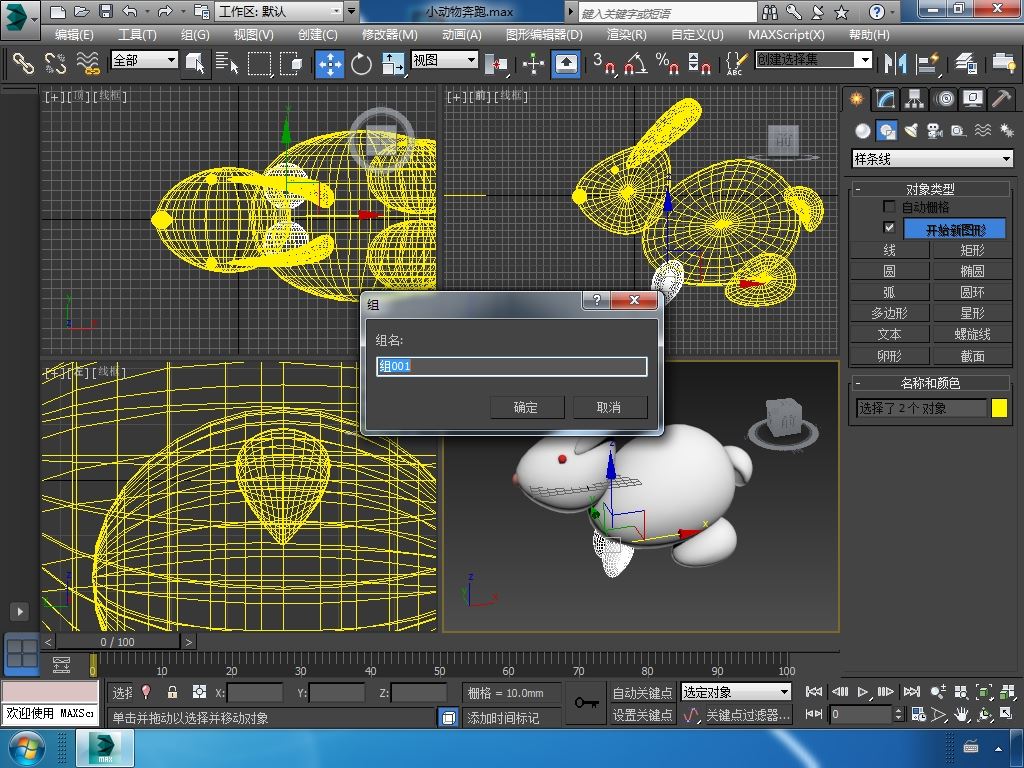Select the Link tool in main toolbar
The width and height of the screenshot is (1024, 768).
24,63
